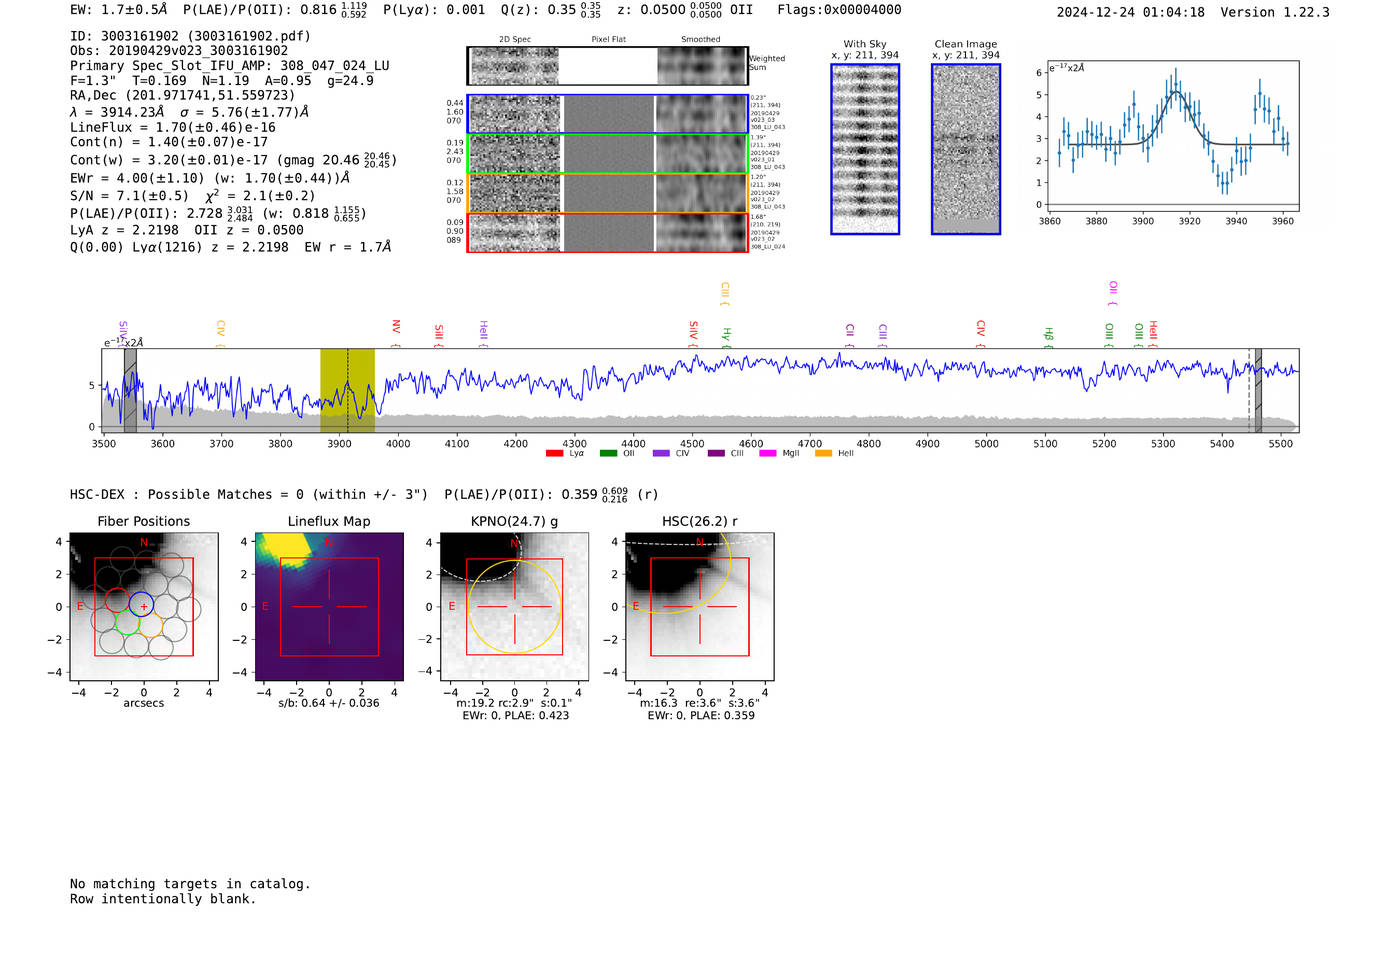This screenshot has height=953, width=1400.
Task: Click the magenta OII marker above the spectrum
Action: (1113, 293)
